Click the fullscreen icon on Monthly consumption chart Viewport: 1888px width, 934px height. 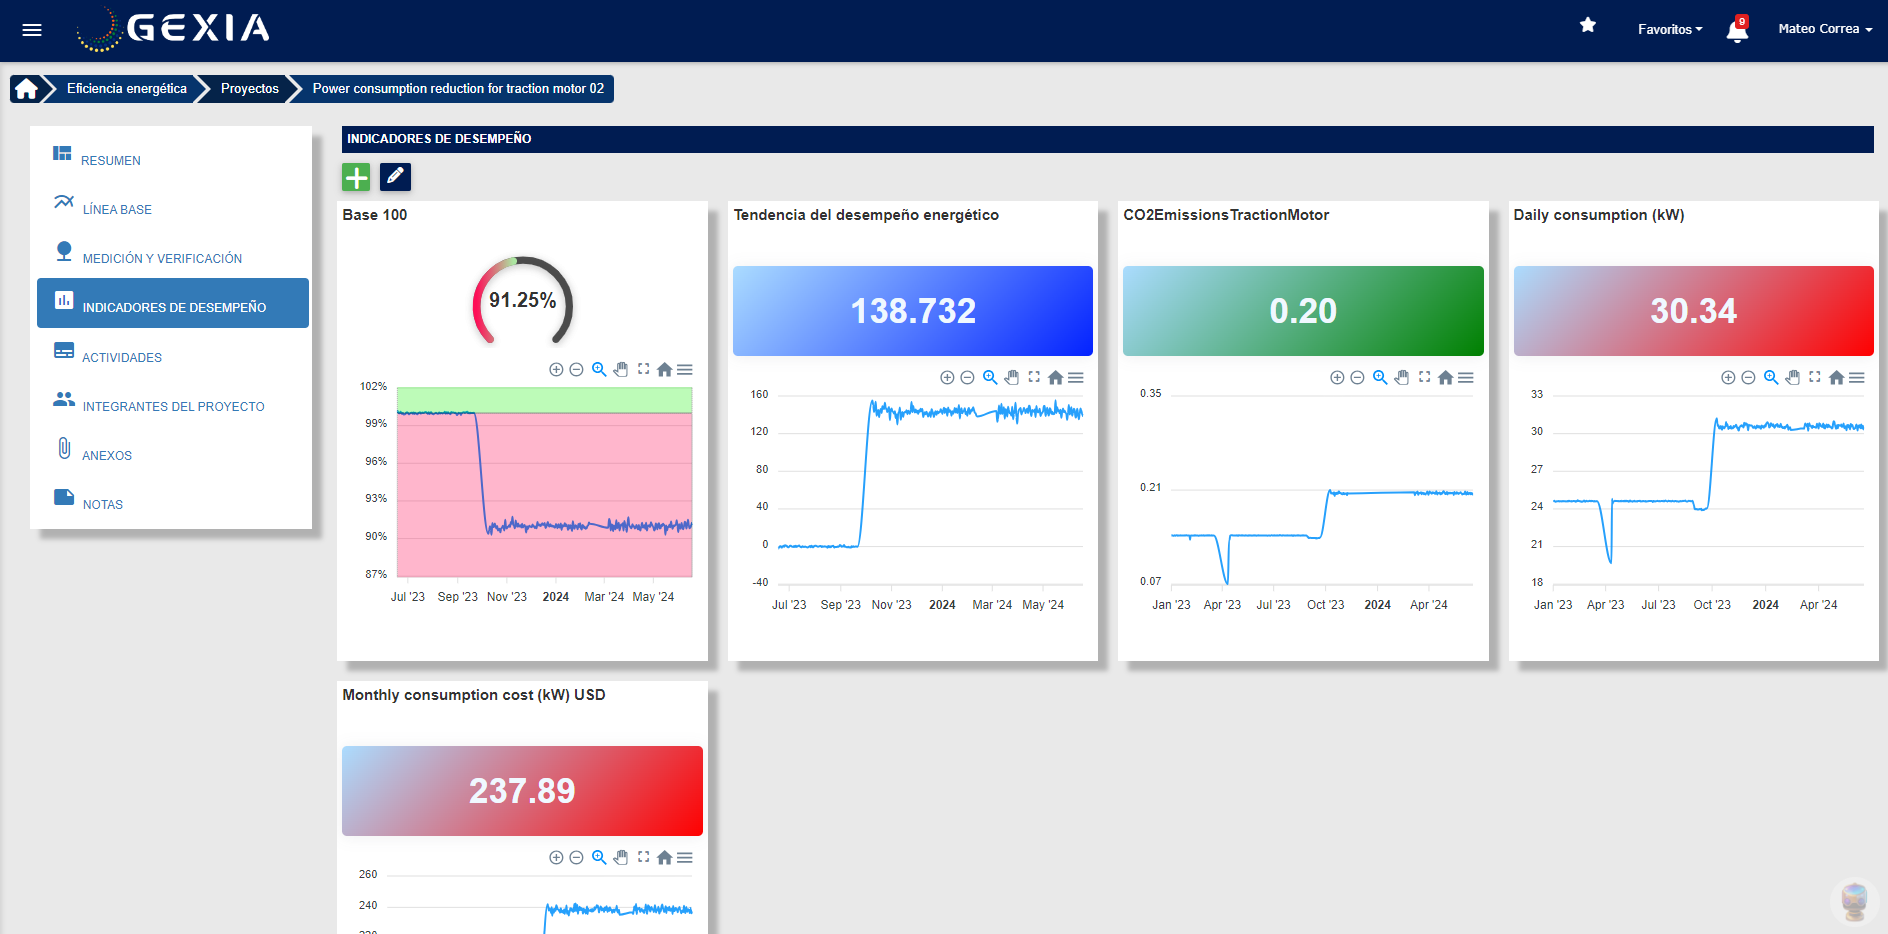click(643, 857)
